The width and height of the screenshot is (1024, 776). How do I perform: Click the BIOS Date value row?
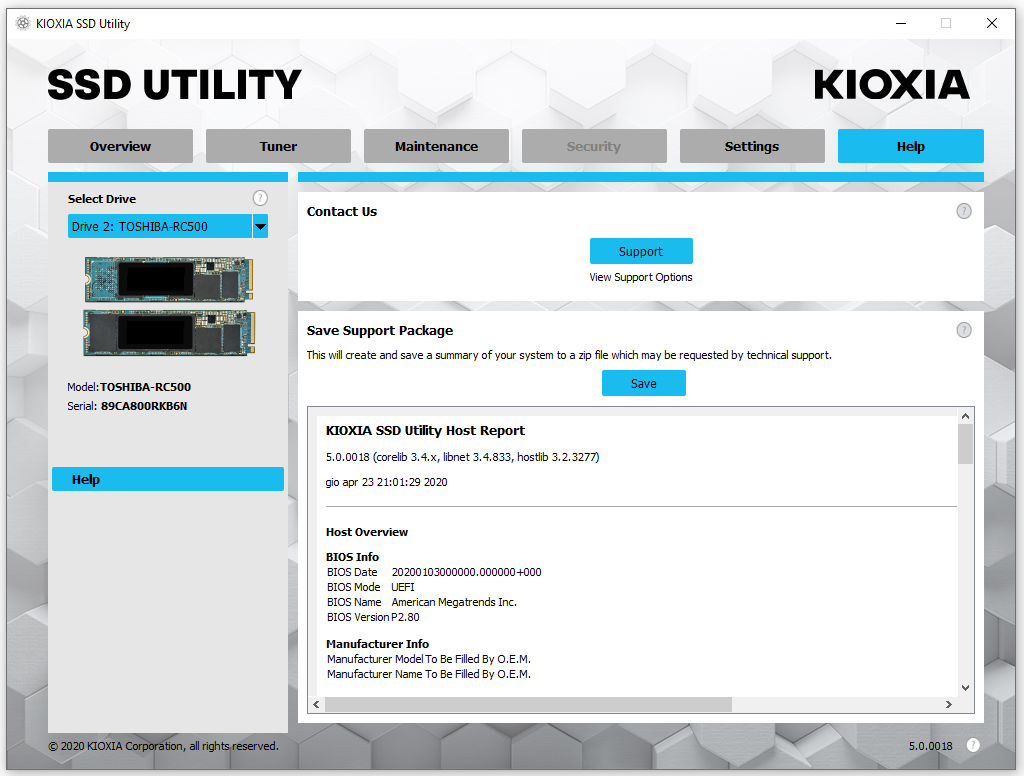(x=434, y=572)
